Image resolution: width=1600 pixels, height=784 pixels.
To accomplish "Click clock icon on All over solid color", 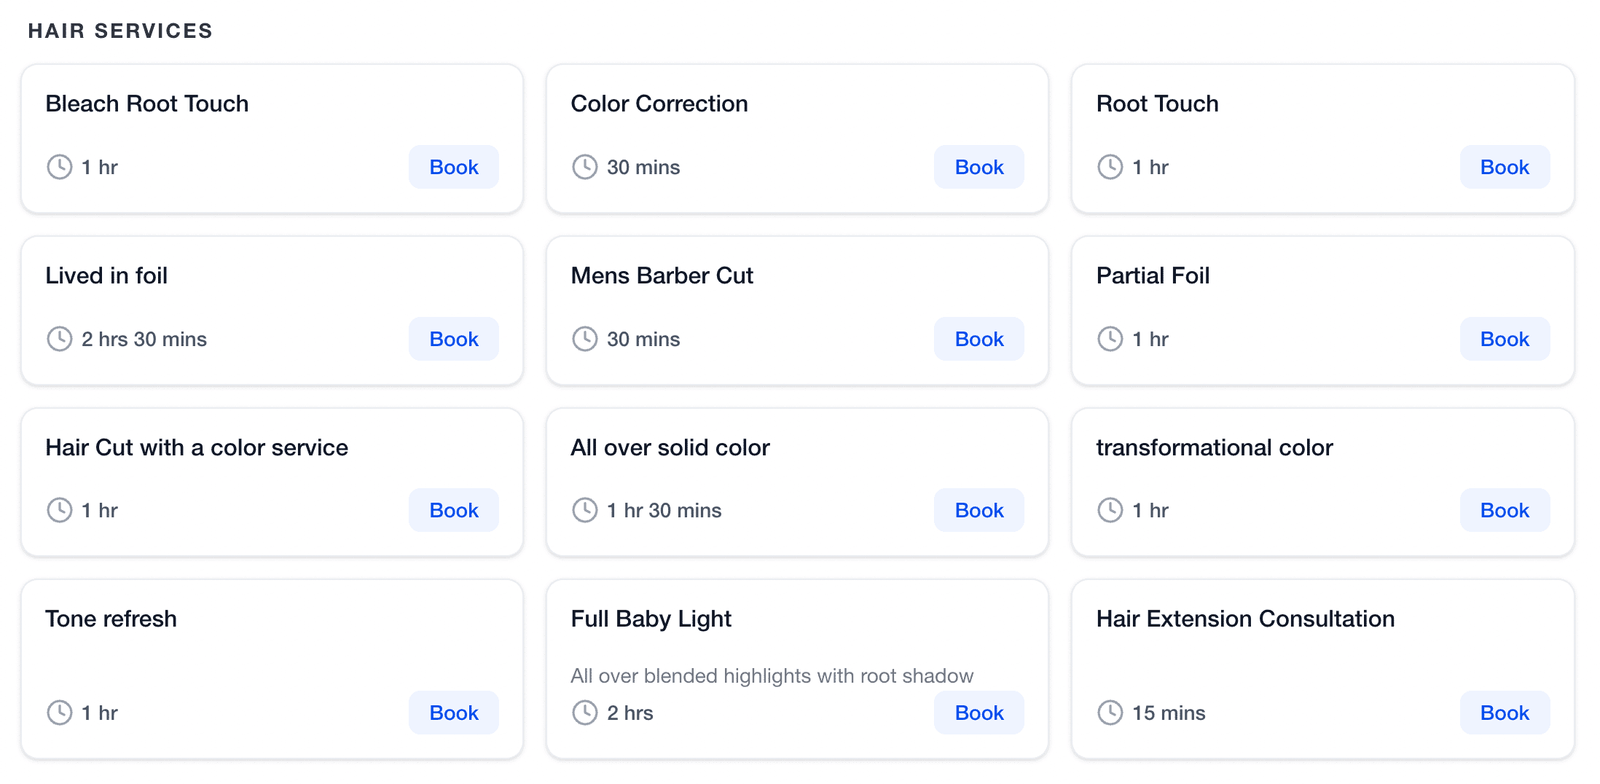I will point(585,510).
